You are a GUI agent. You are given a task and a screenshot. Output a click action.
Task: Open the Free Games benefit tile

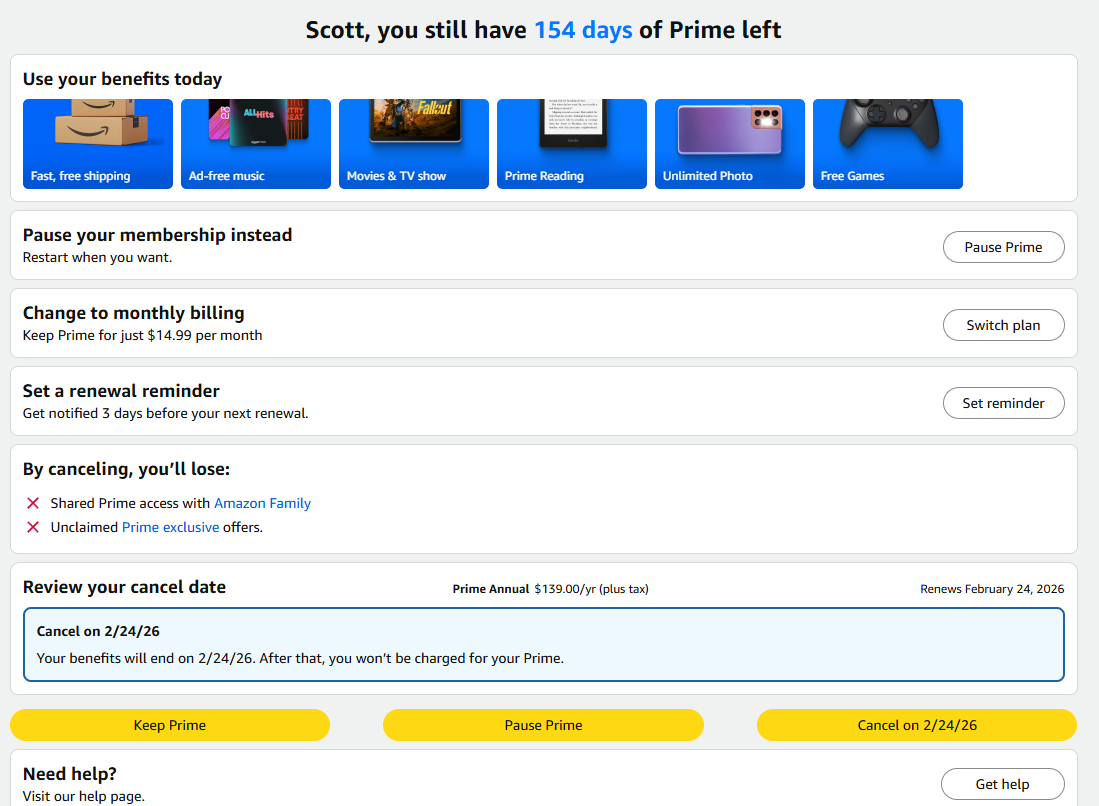[888, 144]
